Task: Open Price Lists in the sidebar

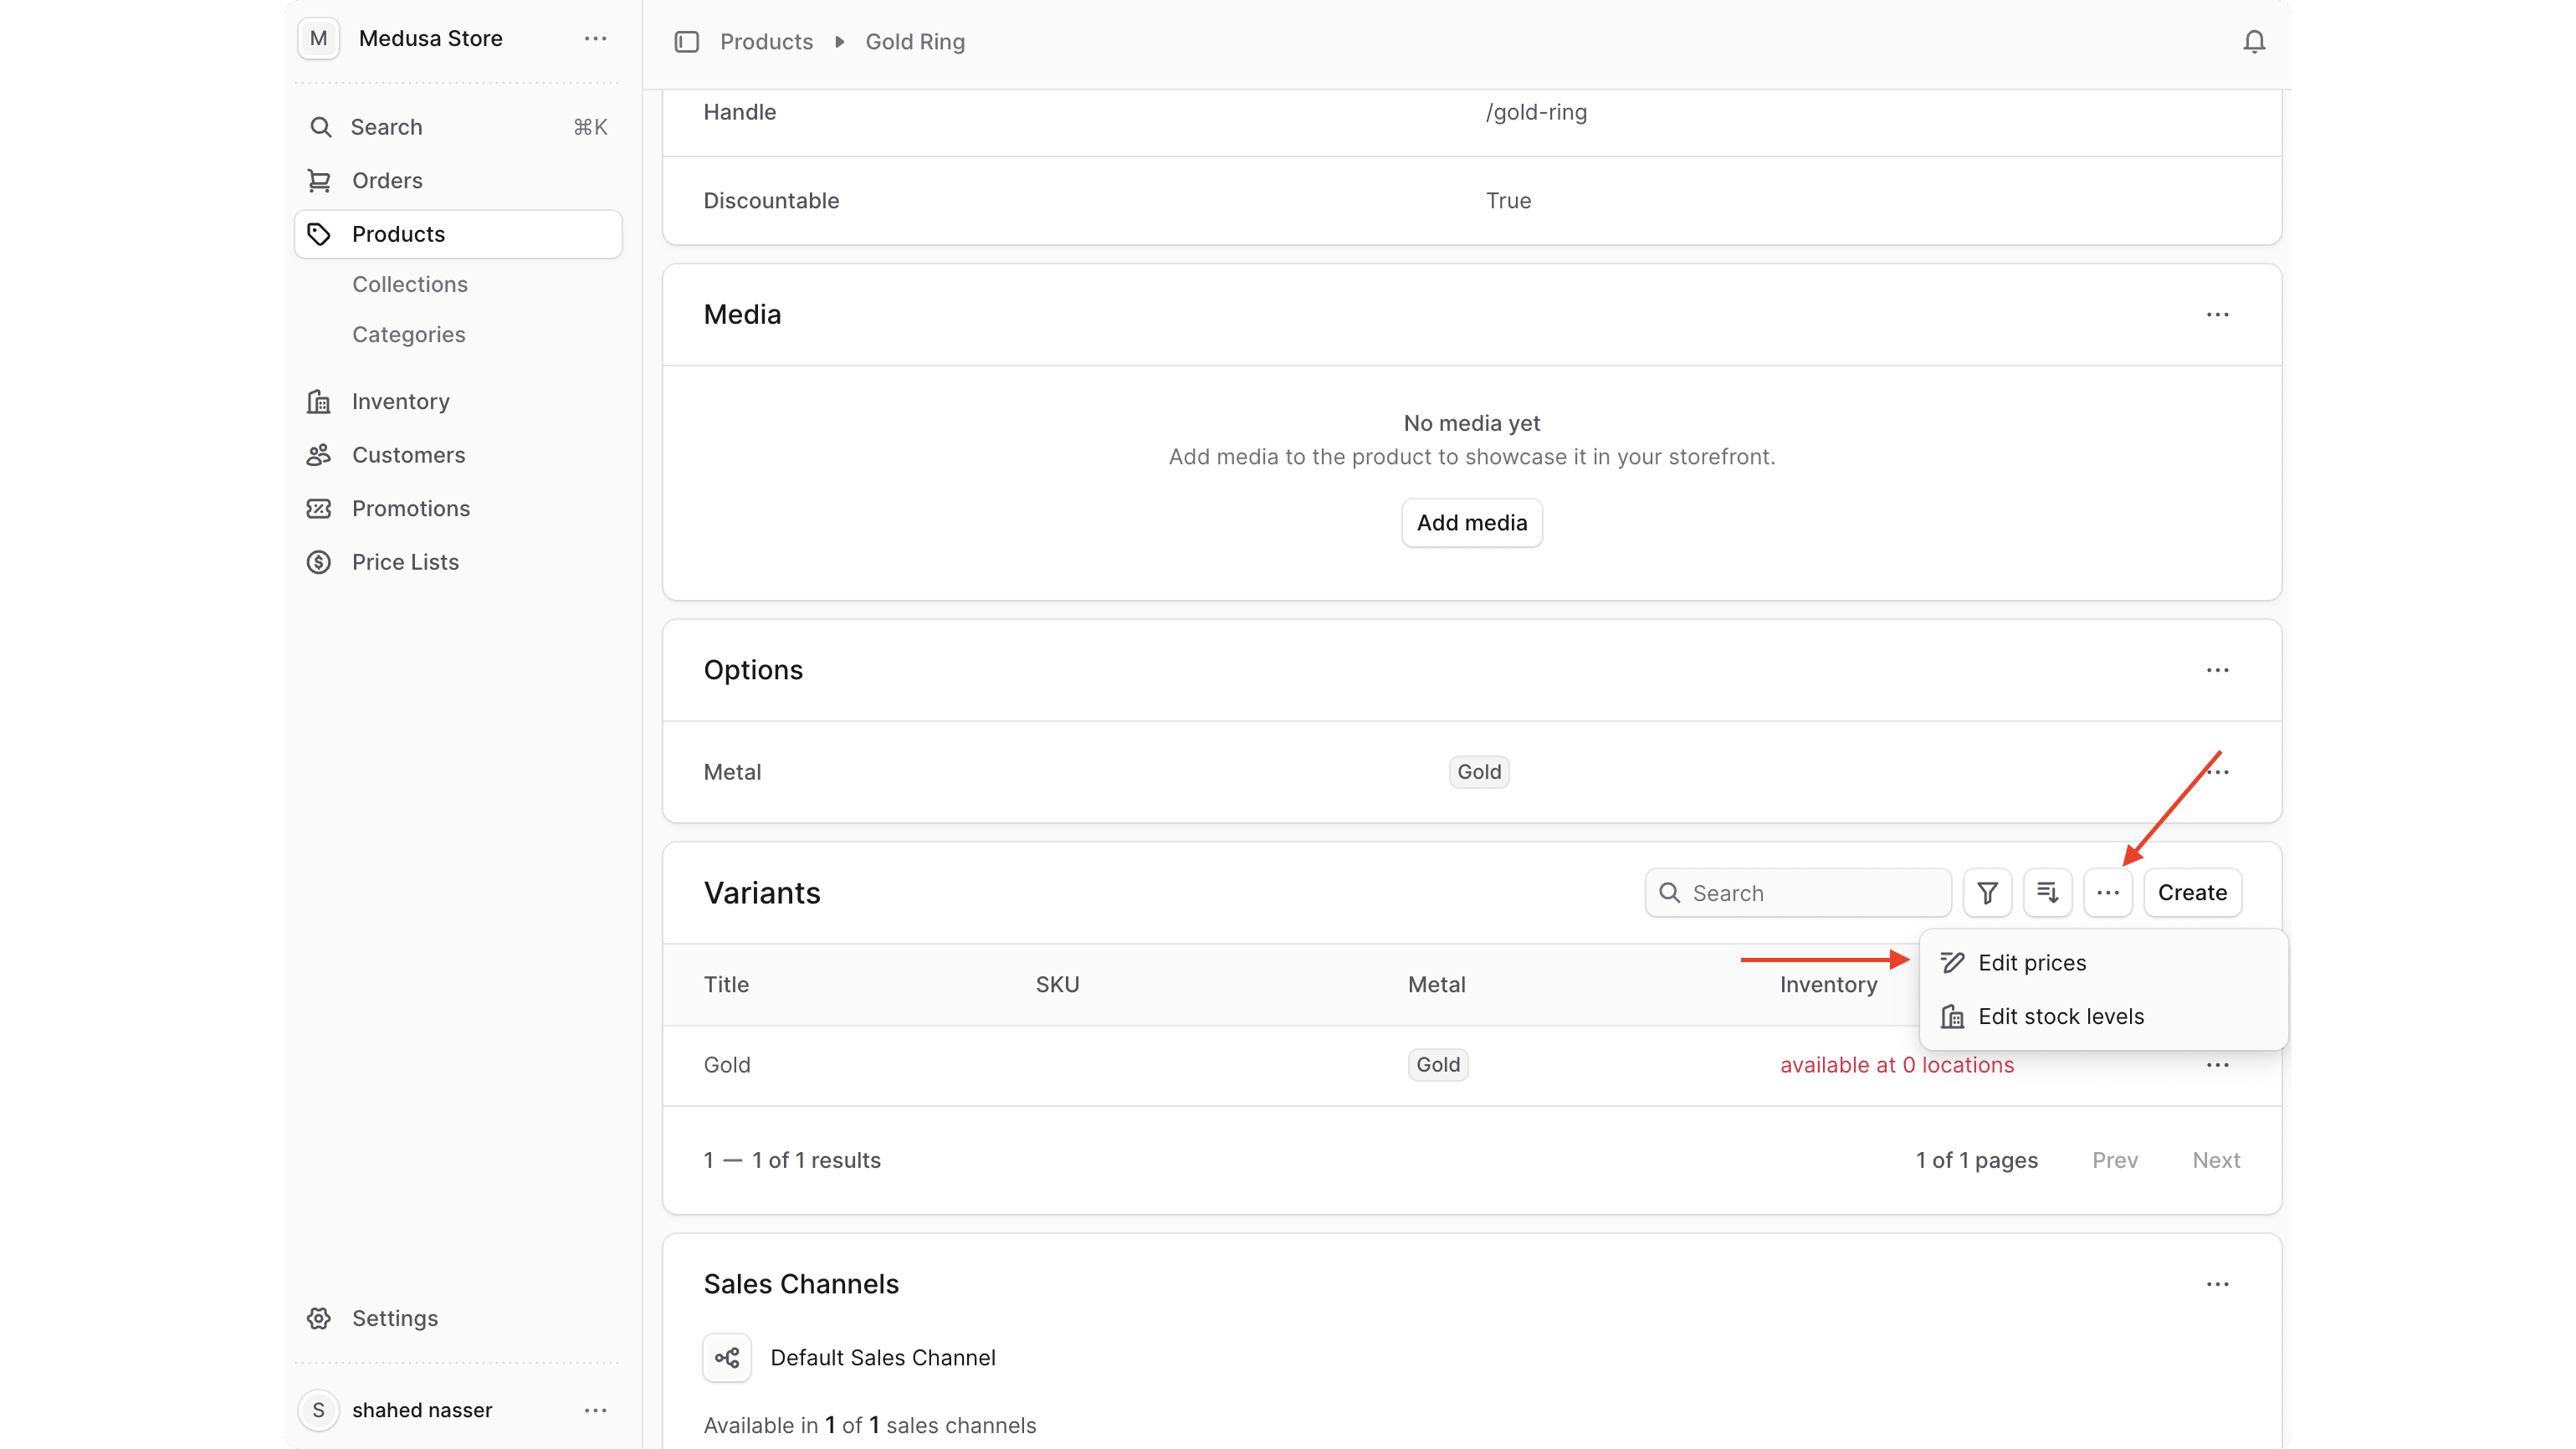Action: point(405,562)
